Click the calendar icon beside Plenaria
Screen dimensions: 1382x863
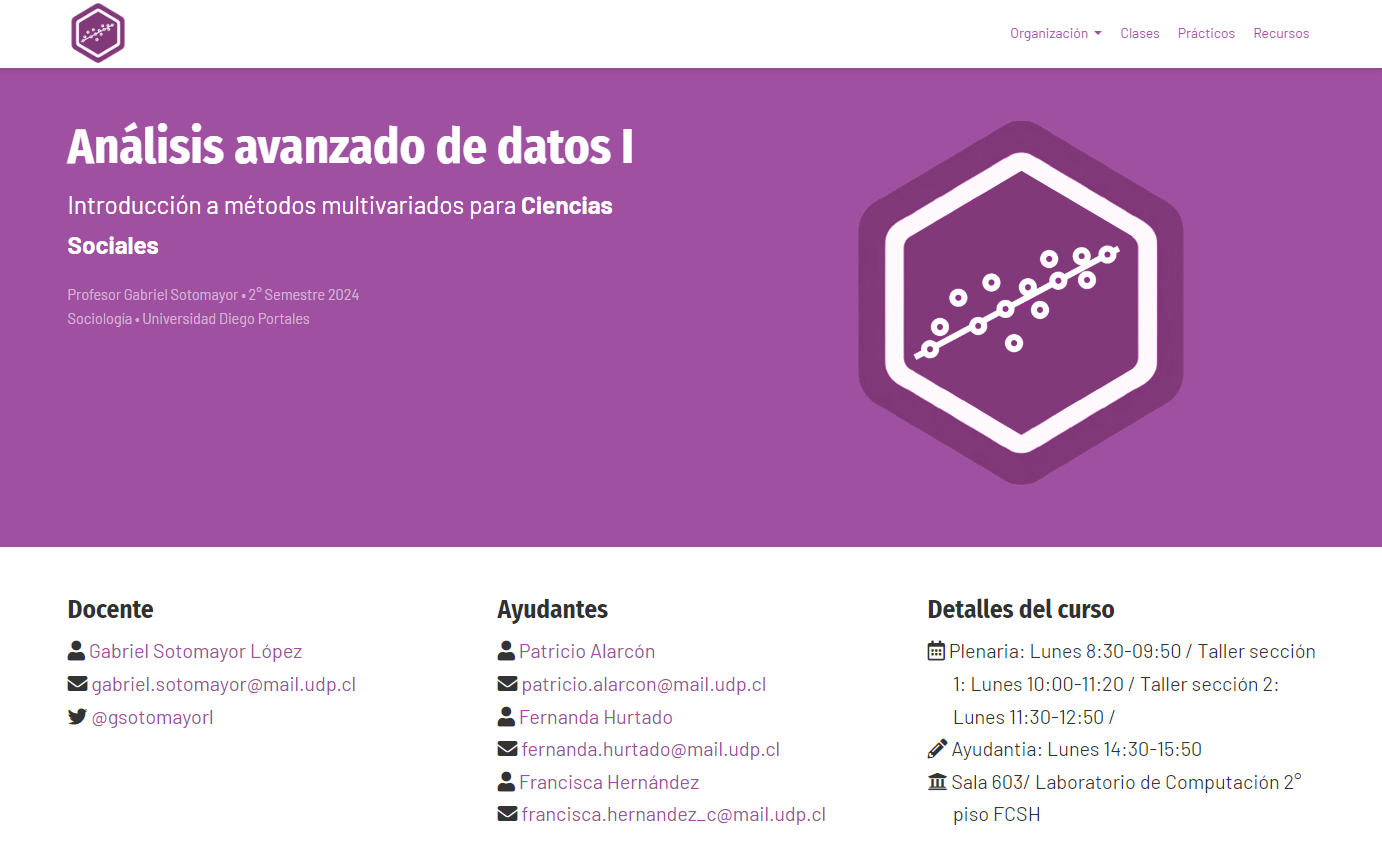tap(936, 651)
